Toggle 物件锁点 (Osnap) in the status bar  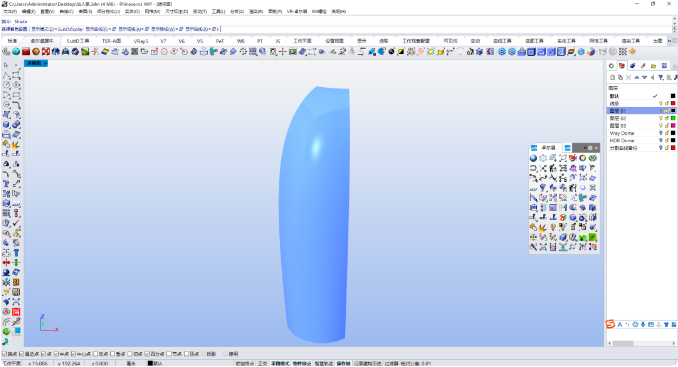click(302, 364)
